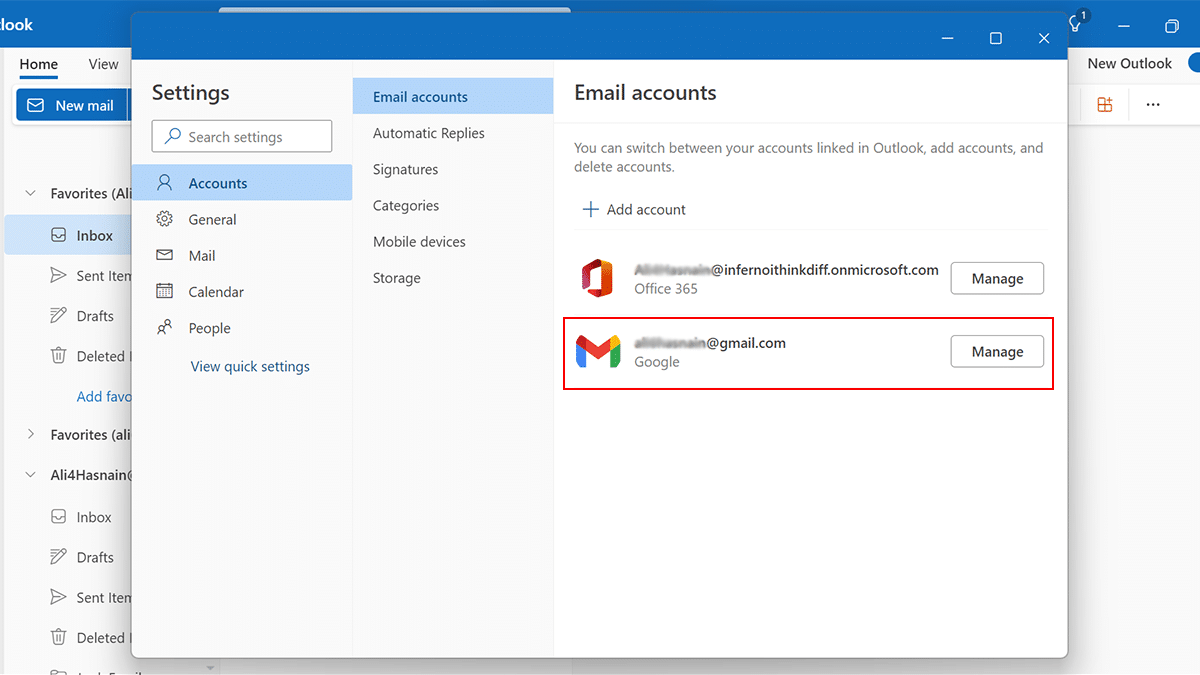Collapse the first Favorites folder group
The width and height of the screenshot is (1200, 675).
click(x=31, y=194)
